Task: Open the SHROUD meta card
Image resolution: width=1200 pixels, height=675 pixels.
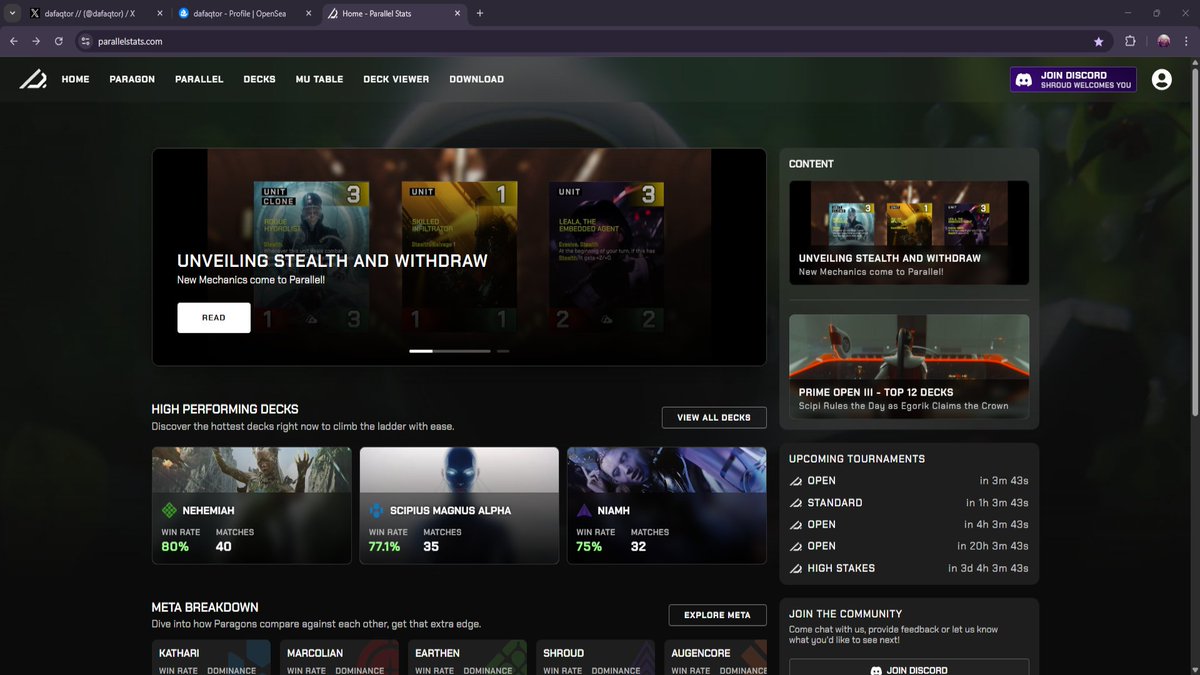Action: tap(595, 657)
